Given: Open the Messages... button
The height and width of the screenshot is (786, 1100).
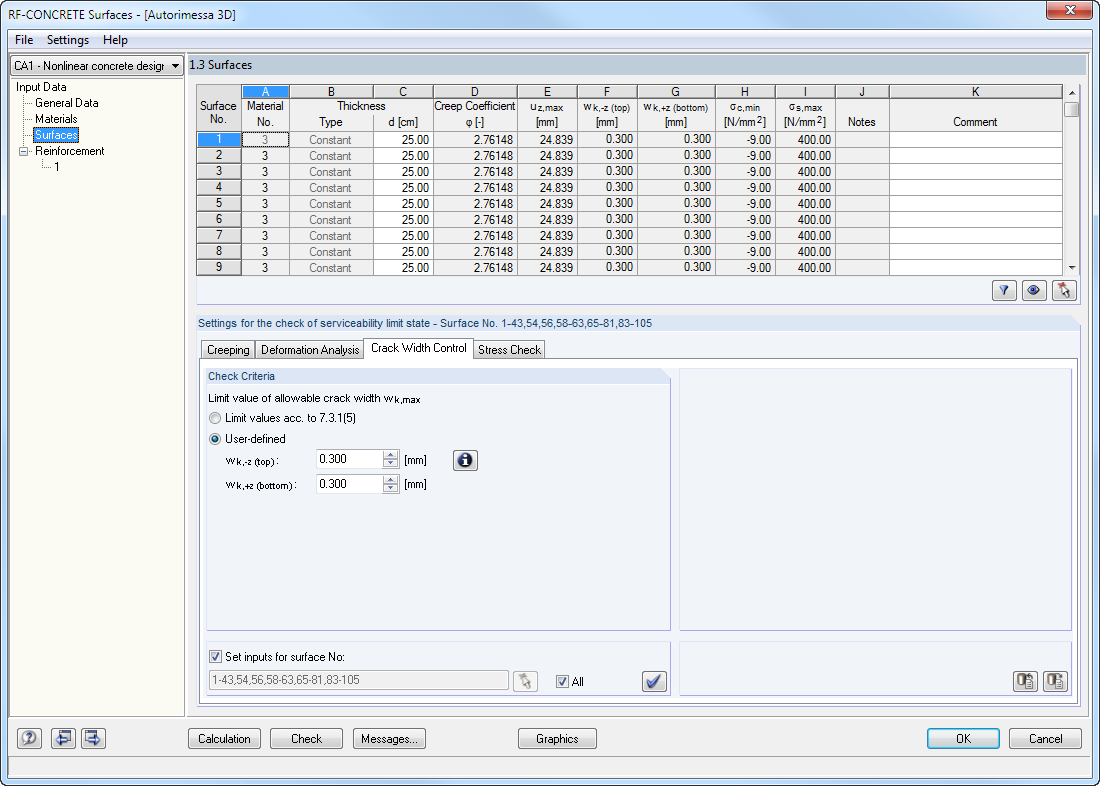Looking at the screenshot, I should coord(389,738).
